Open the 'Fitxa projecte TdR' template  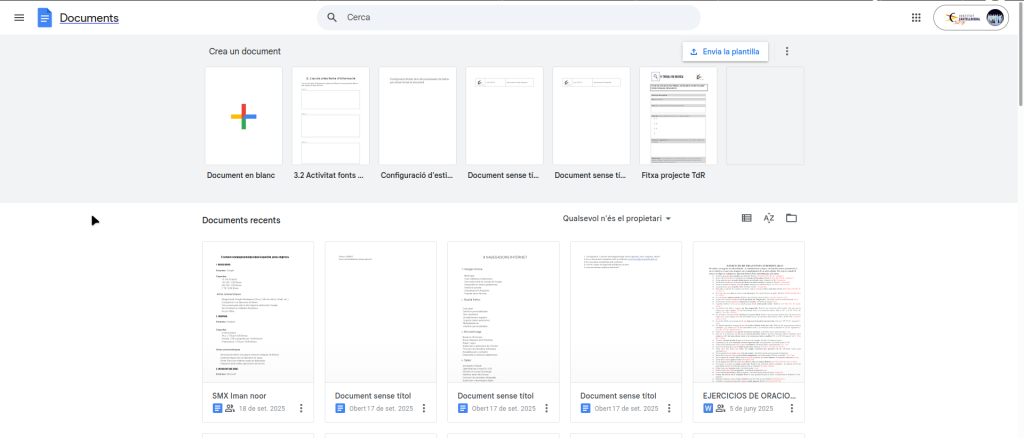coord(678,116)
